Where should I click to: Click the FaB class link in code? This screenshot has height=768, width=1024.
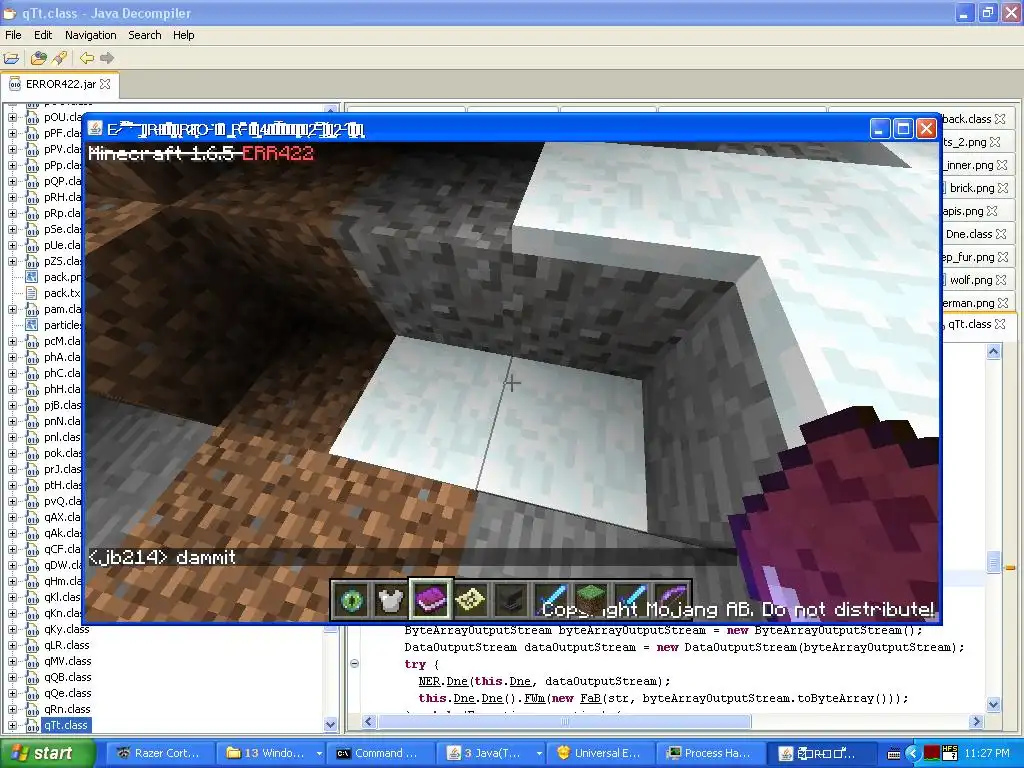(x=590, y=698)
